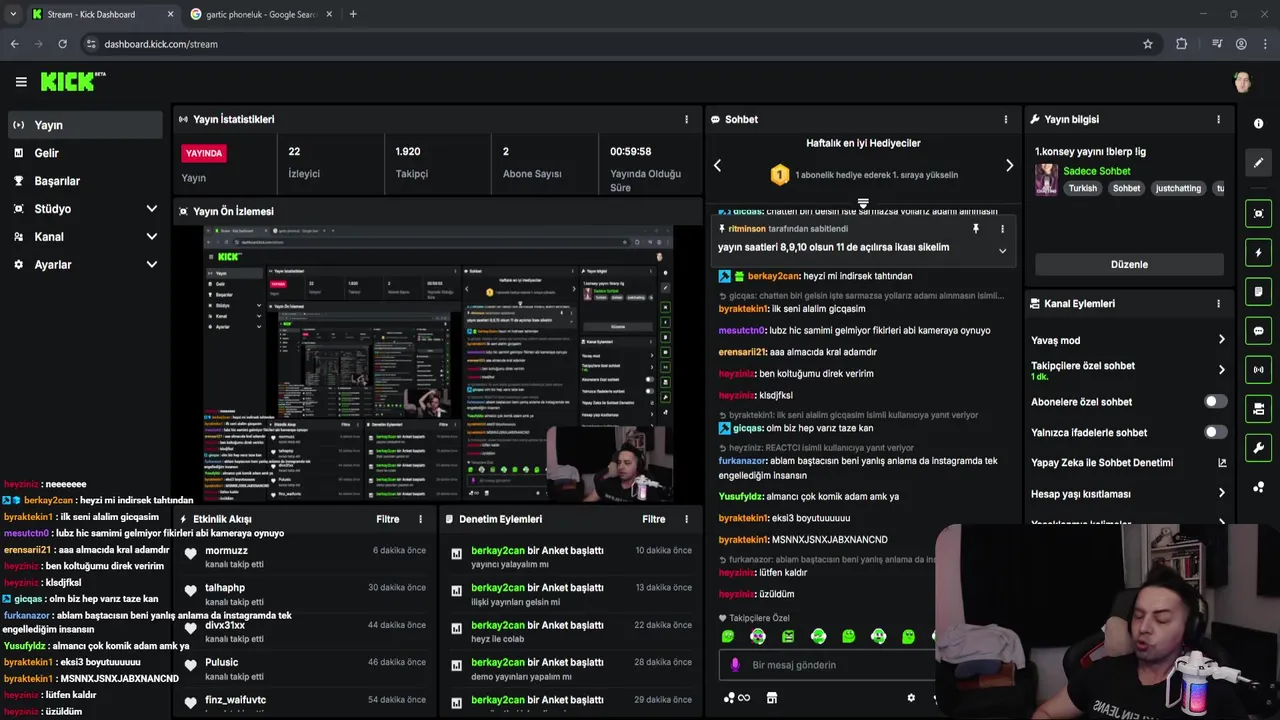Expand the pinned message chevron
The height and width of the screenshot is (720, 1280).
click(x=1002, y=251)
